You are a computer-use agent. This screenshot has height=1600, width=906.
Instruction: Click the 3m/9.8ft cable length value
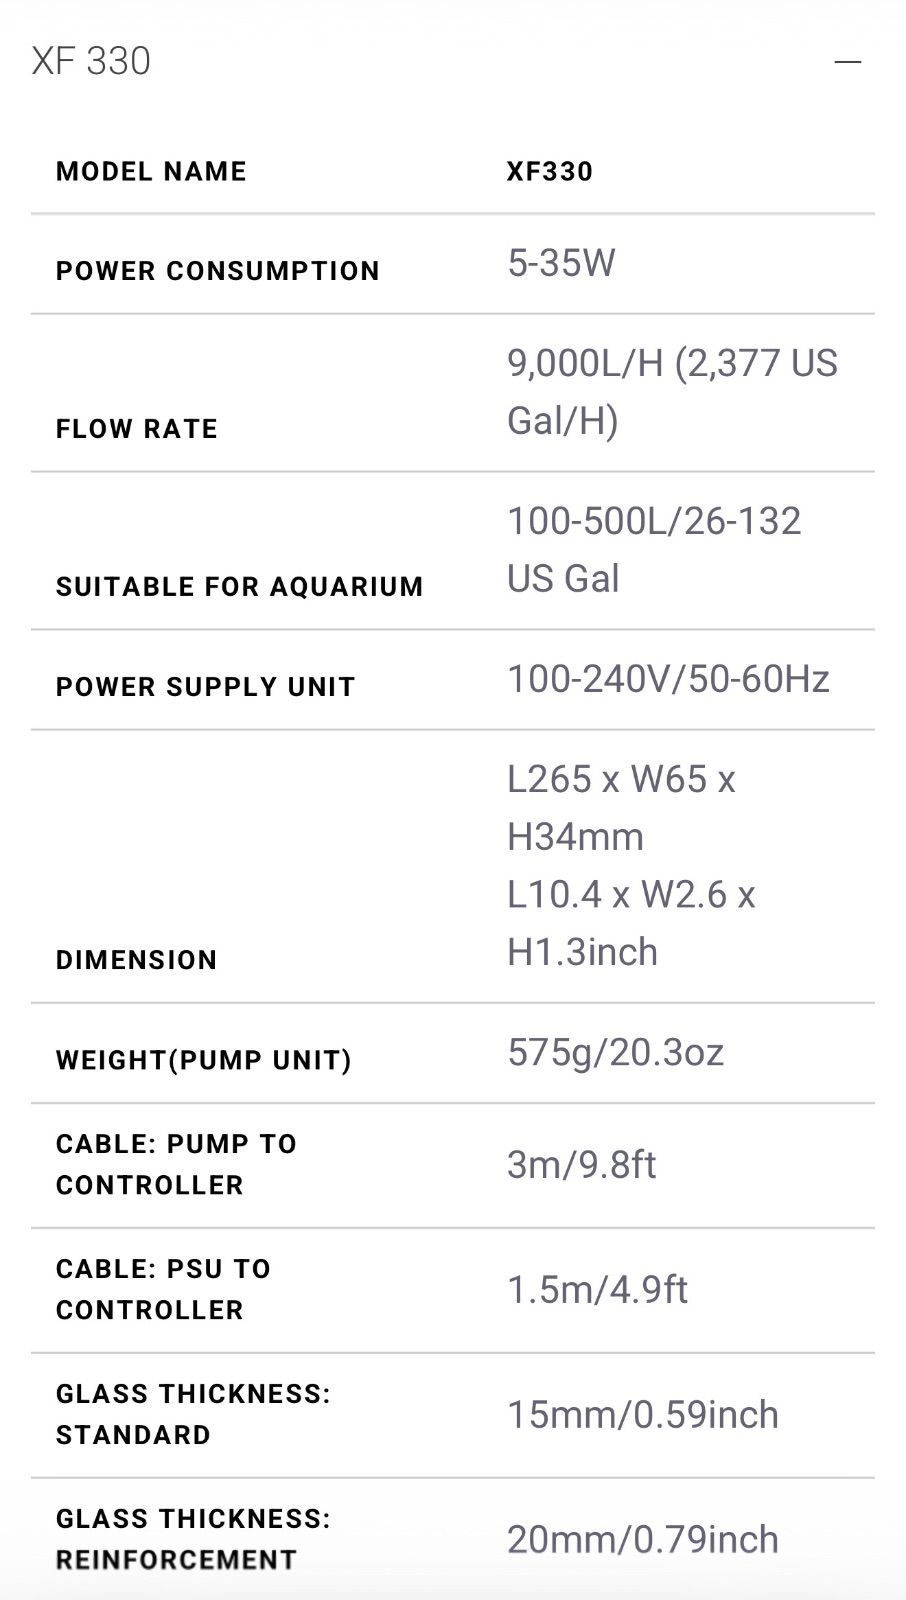pyautogui.click(x=581, y=1165)
